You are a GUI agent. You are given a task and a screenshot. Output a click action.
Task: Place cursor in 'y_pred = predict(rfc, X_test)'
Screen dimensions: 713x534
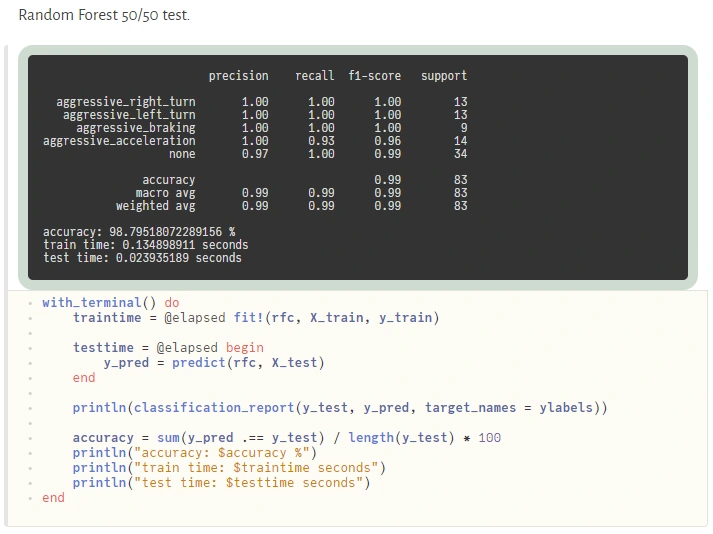(214, 363)
